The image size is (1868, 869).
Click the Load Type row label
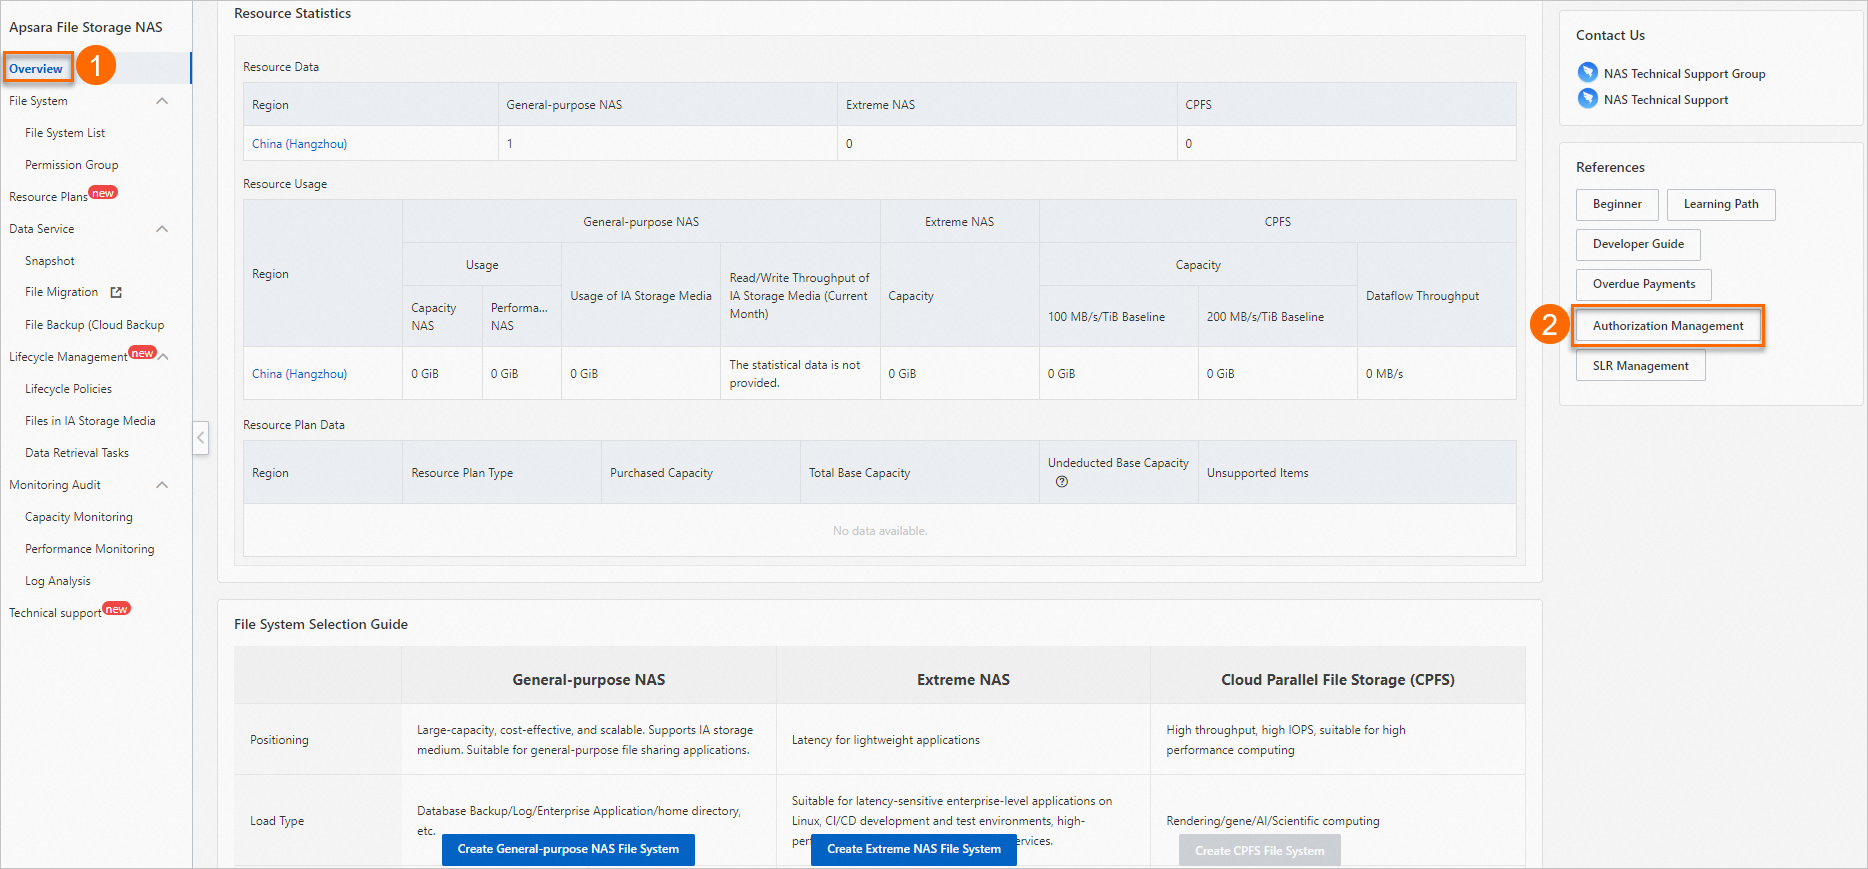(277, 821)
